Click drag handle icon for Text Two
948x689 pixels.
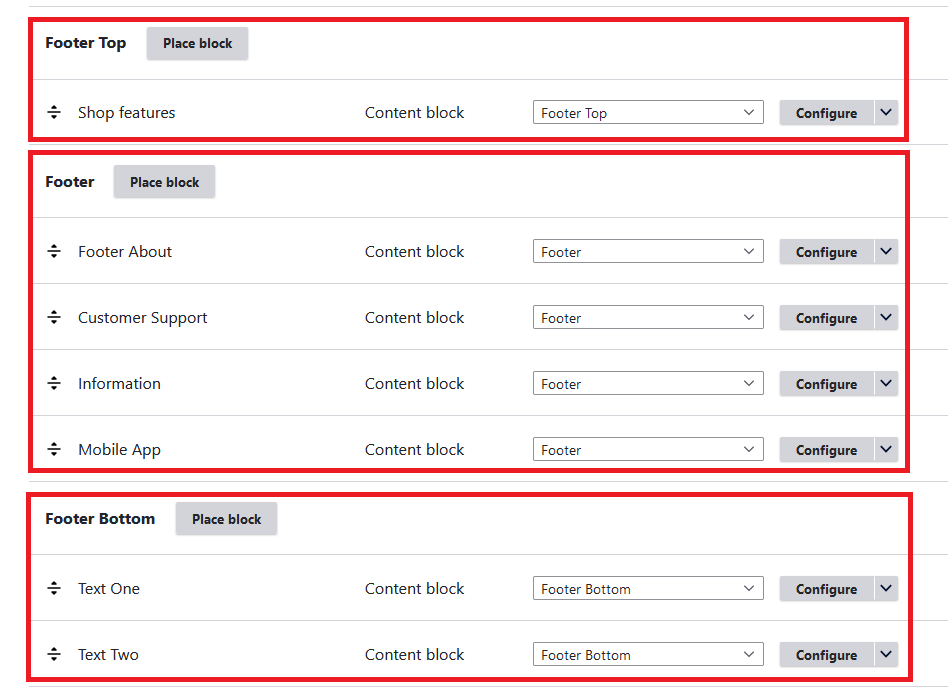point(54,655)
